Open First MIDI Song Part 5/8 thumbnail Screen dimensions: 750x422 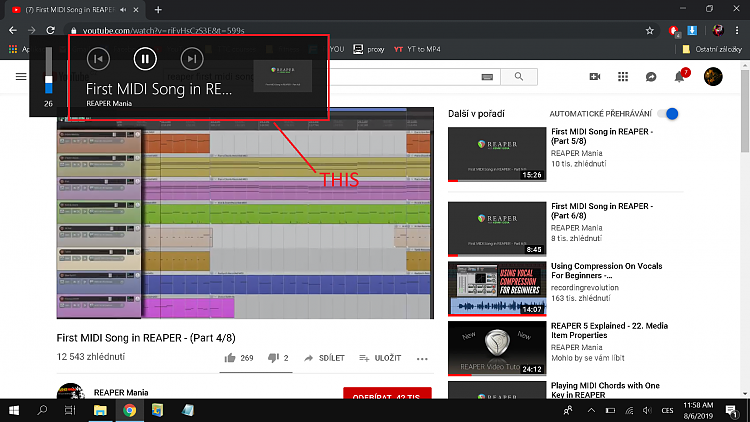tap(497, 154)
